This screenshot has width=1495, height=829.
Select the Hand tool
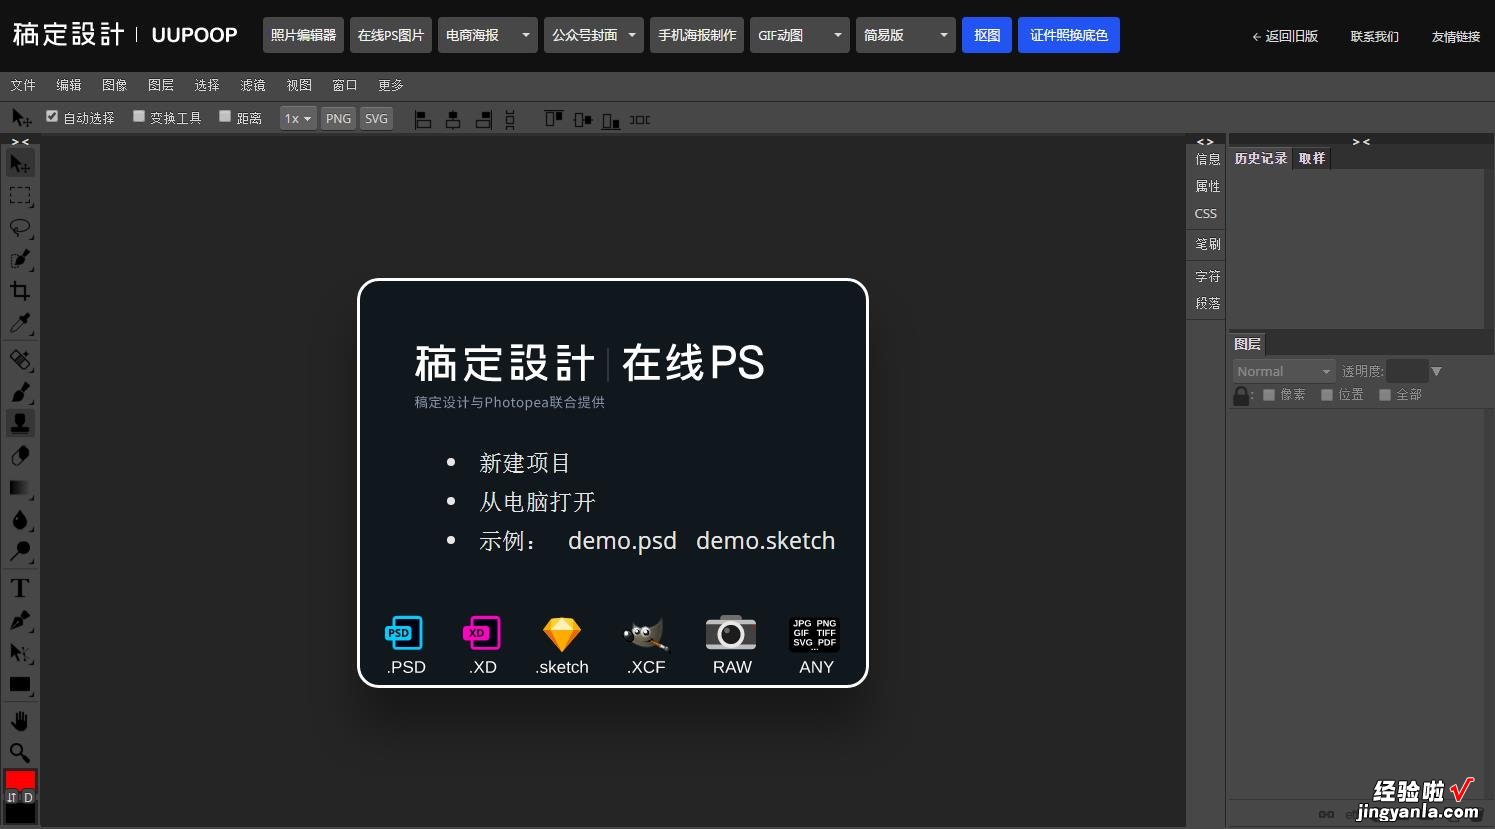click(x=20, y=720)
